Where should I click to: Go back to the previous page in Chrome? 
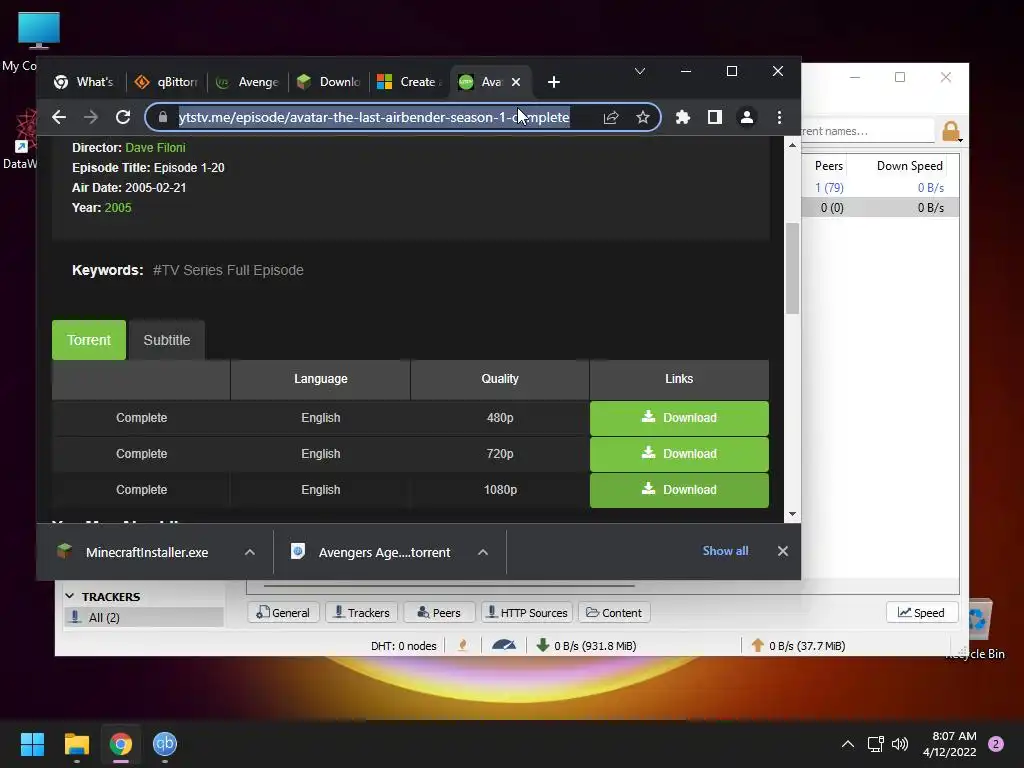[x=59, y=118]
